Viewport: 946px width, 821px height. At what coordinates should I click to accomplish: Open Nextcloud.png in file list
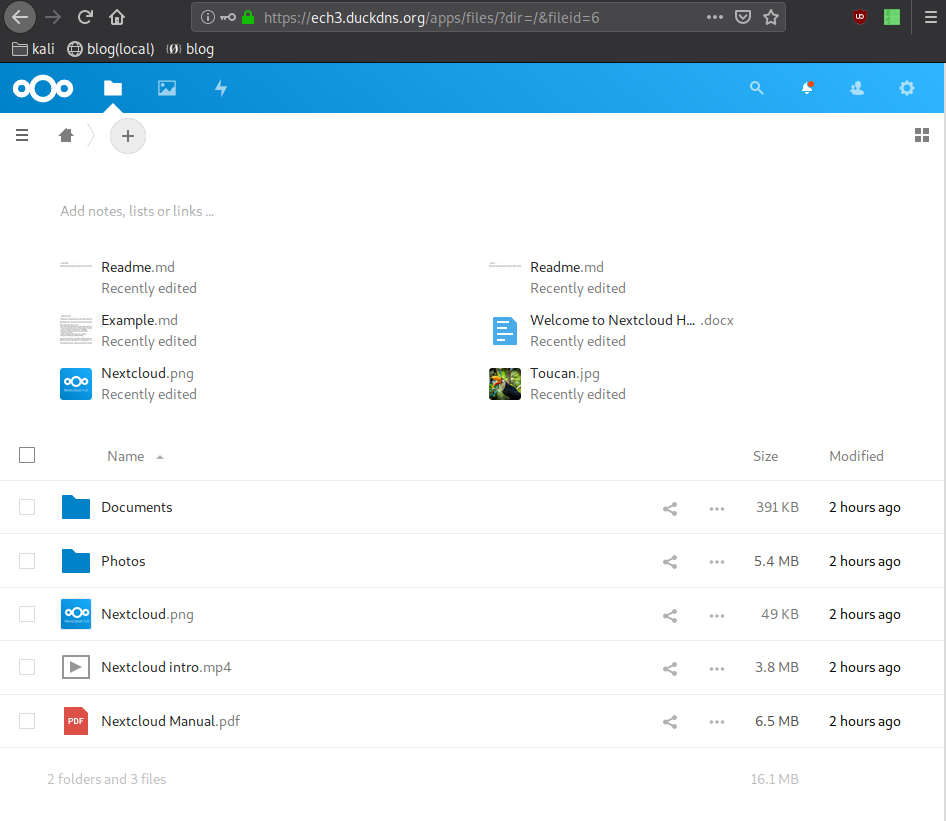click(147, 614)
